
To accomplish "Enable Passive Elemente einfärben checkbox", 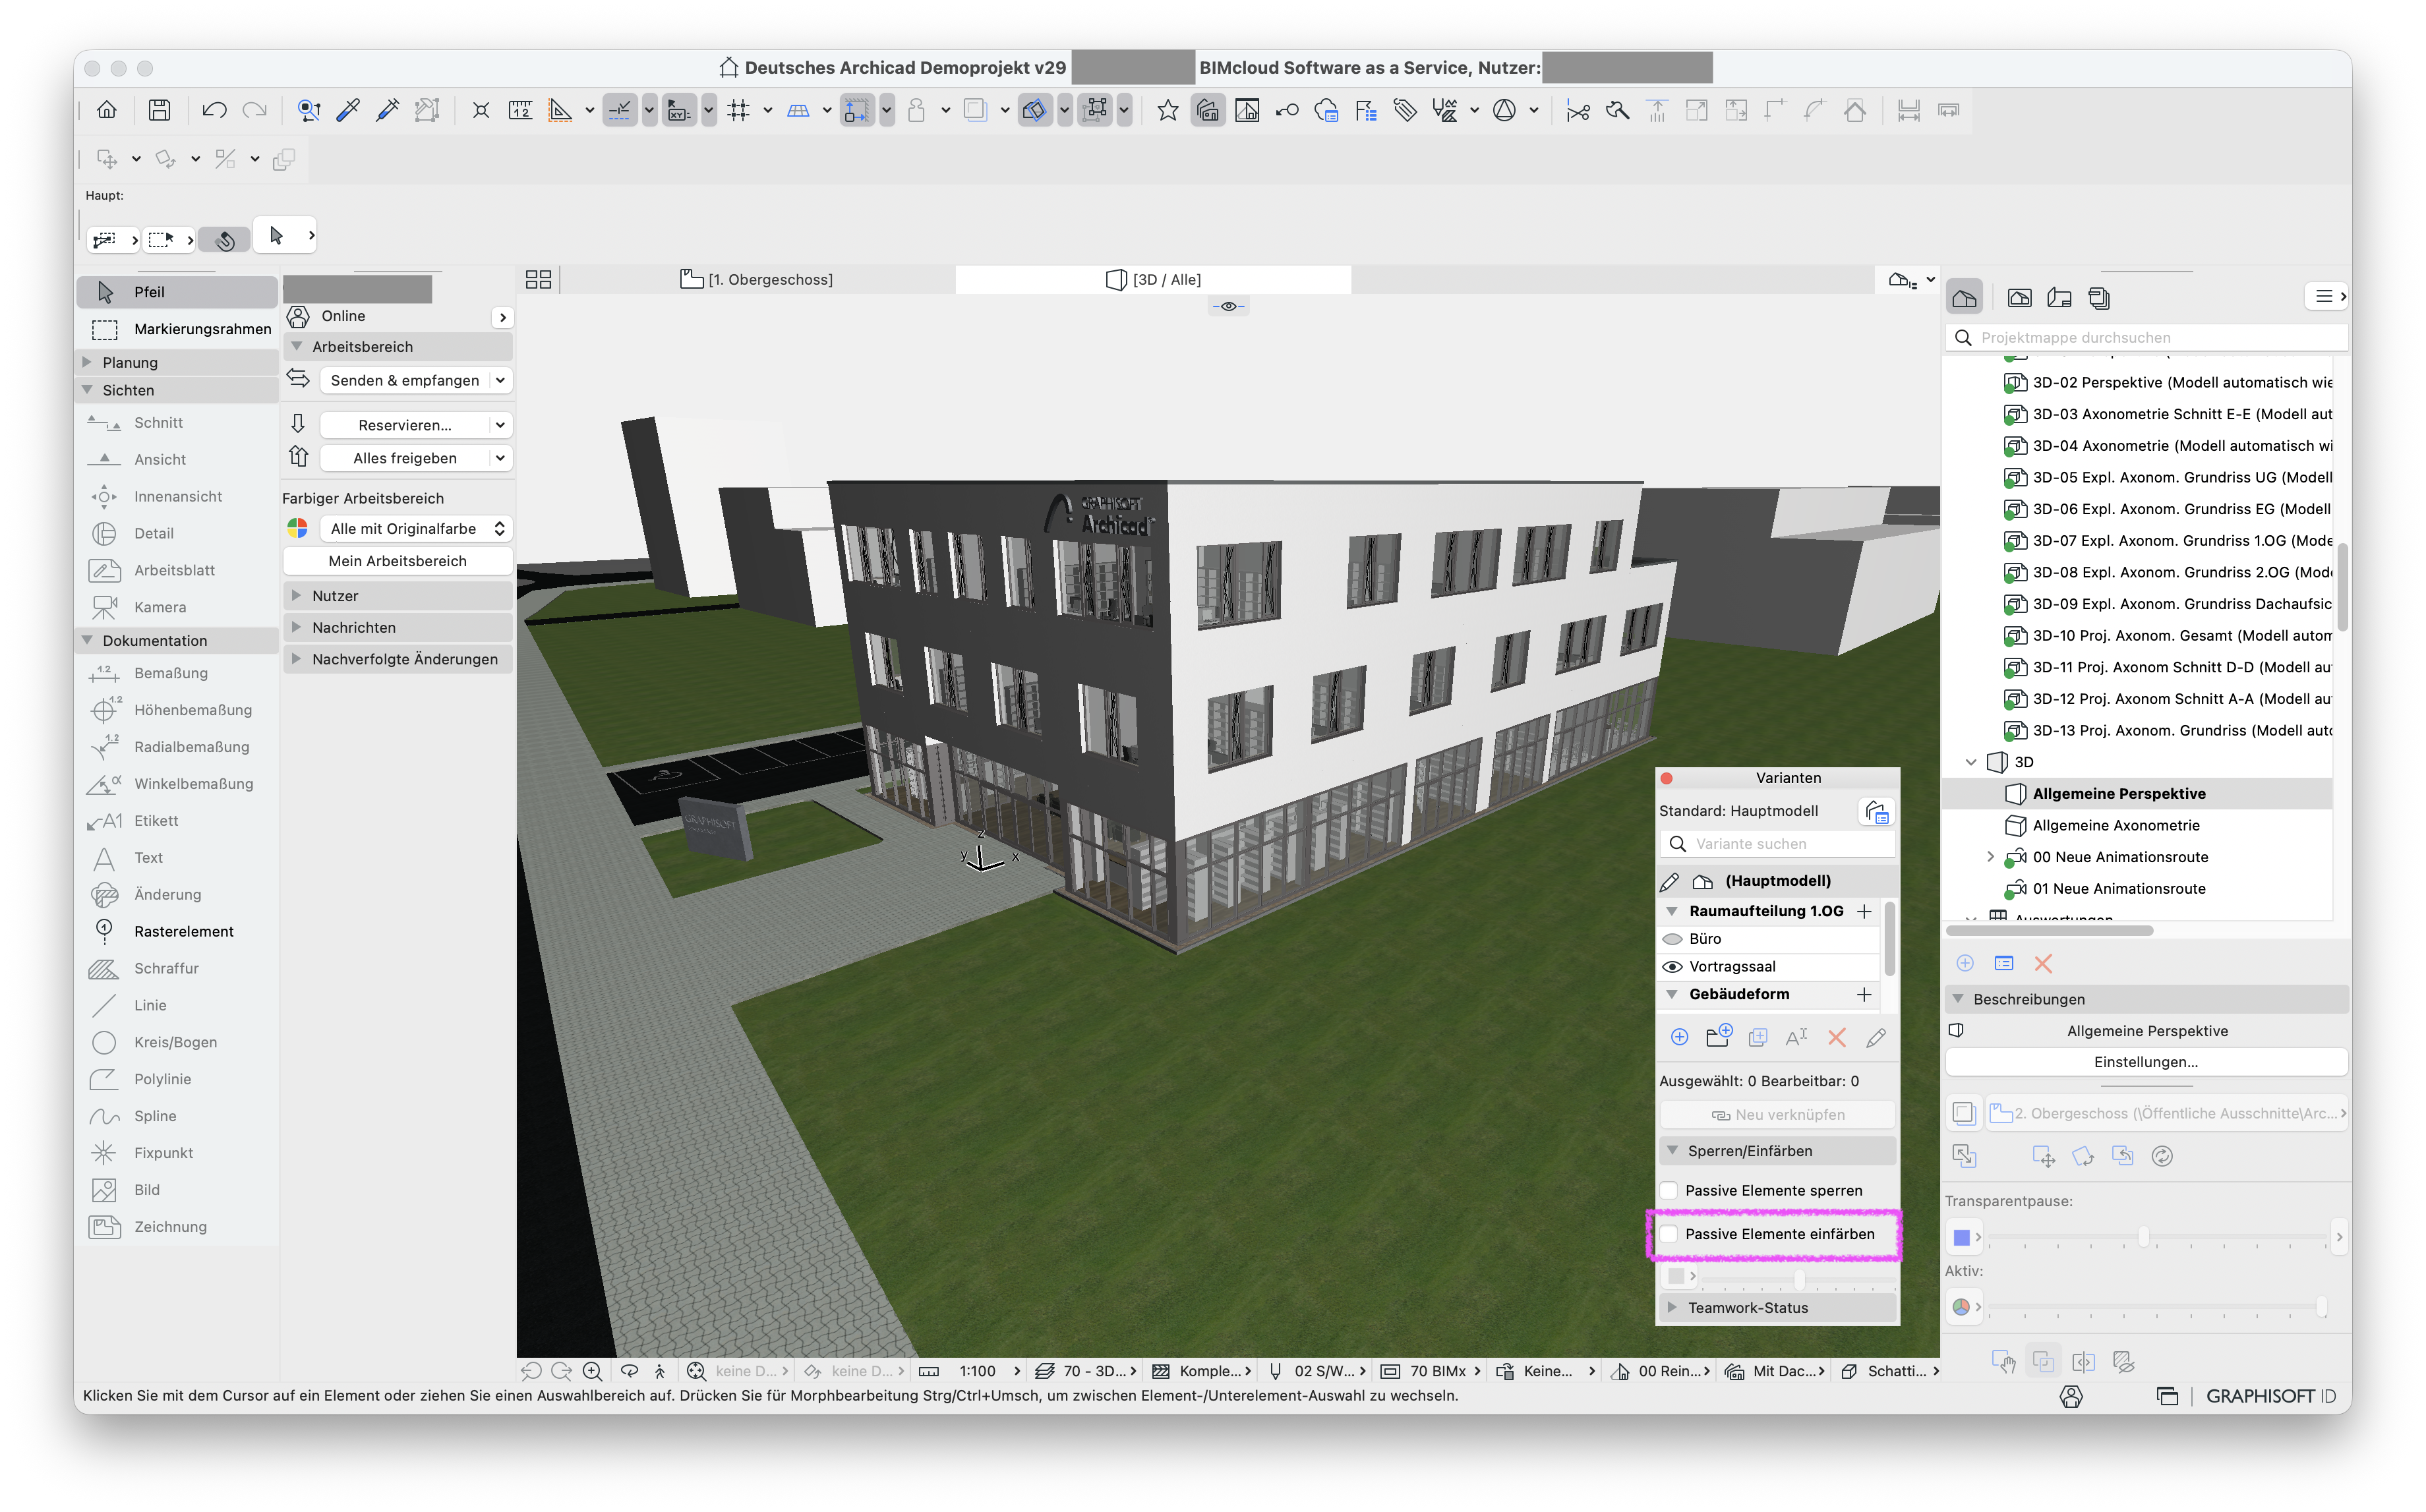I will (x=1669, y=1235).
